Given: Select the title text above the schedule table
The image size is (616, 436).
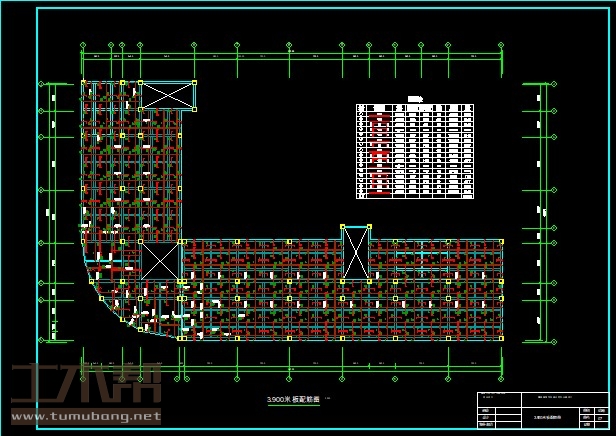Looking at the screenshot, I should point(414,99).
